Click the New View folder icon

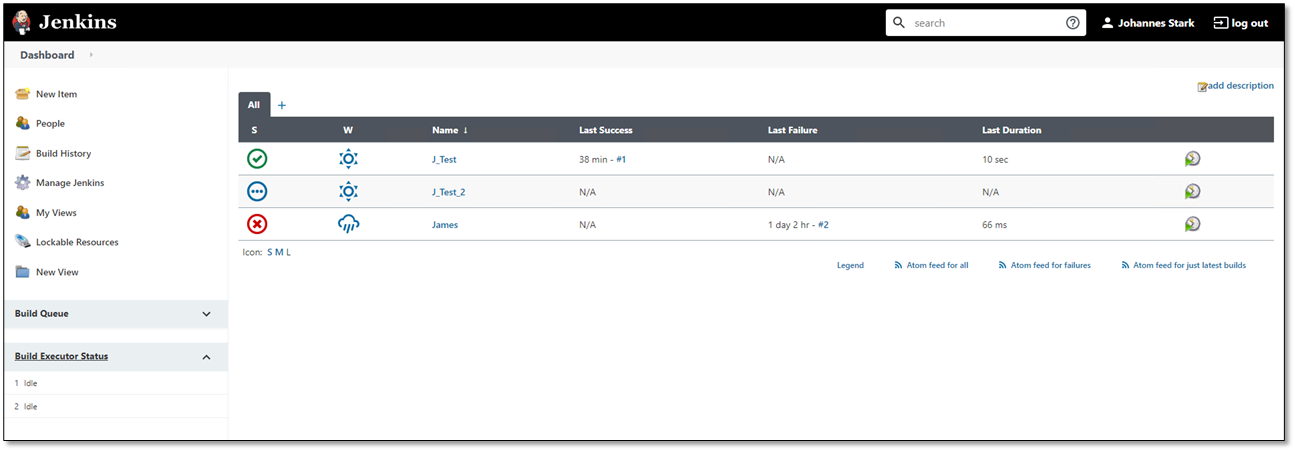click(x=22, y=272)
